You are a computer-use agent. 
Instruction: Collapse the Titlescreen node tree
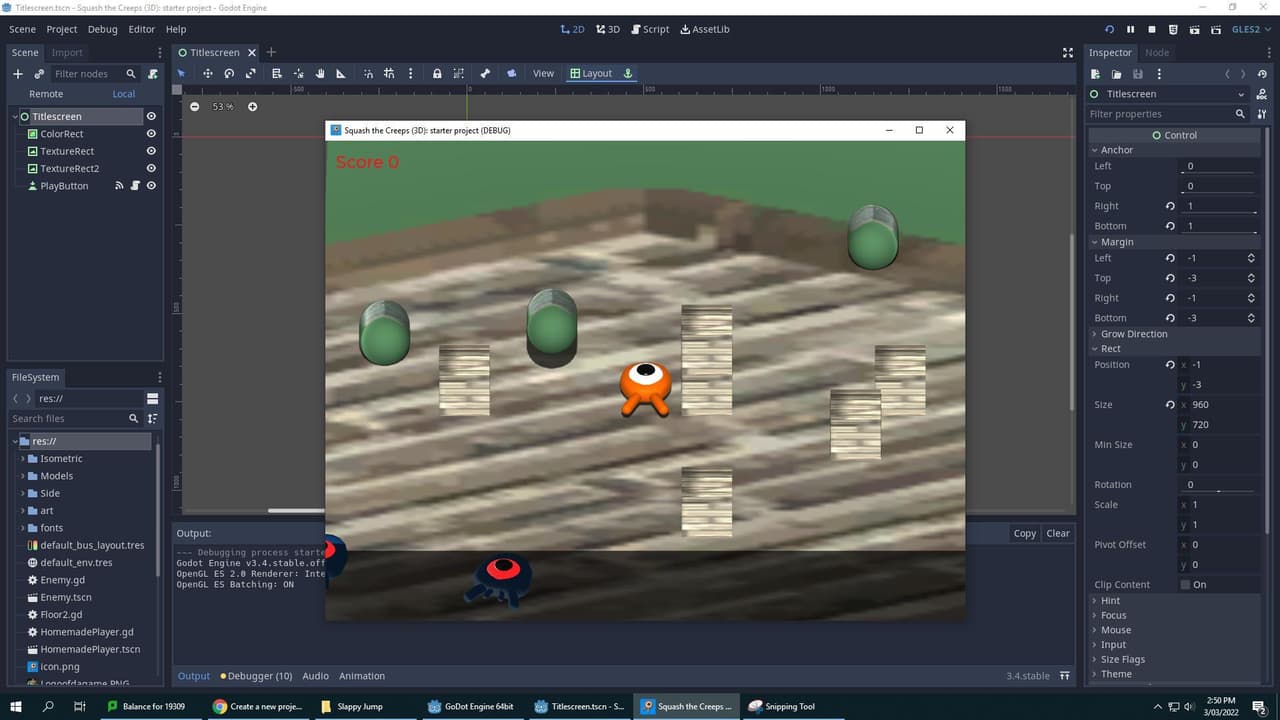15,116
